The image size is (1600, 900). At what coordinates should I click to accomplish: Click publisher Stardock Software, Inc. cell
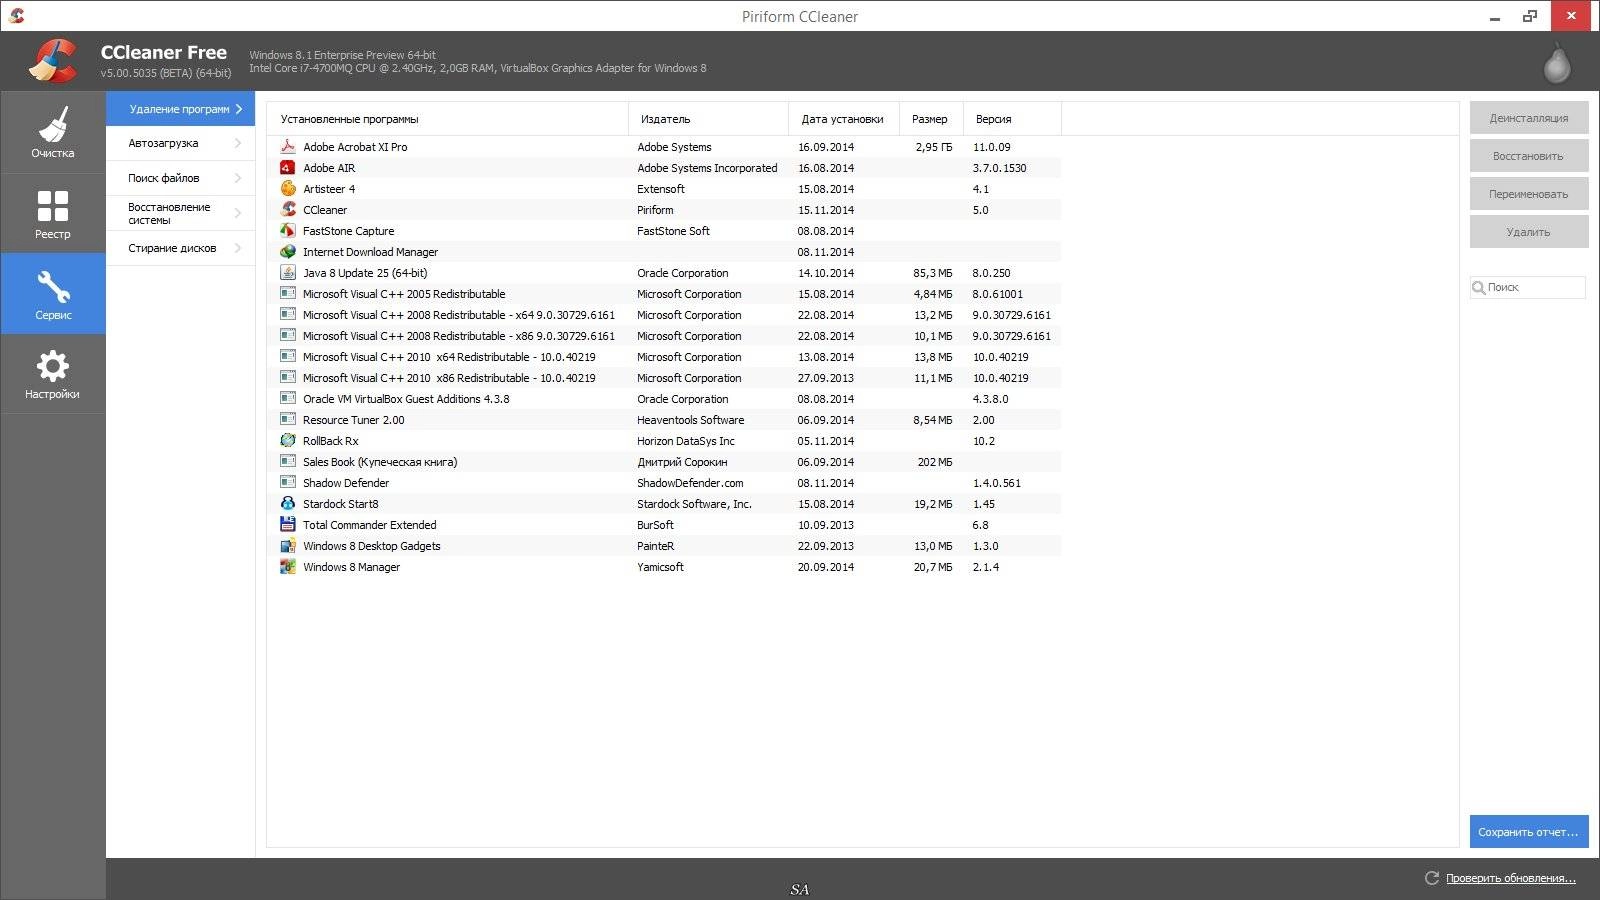pyautogui.click(x=694, y=504)
